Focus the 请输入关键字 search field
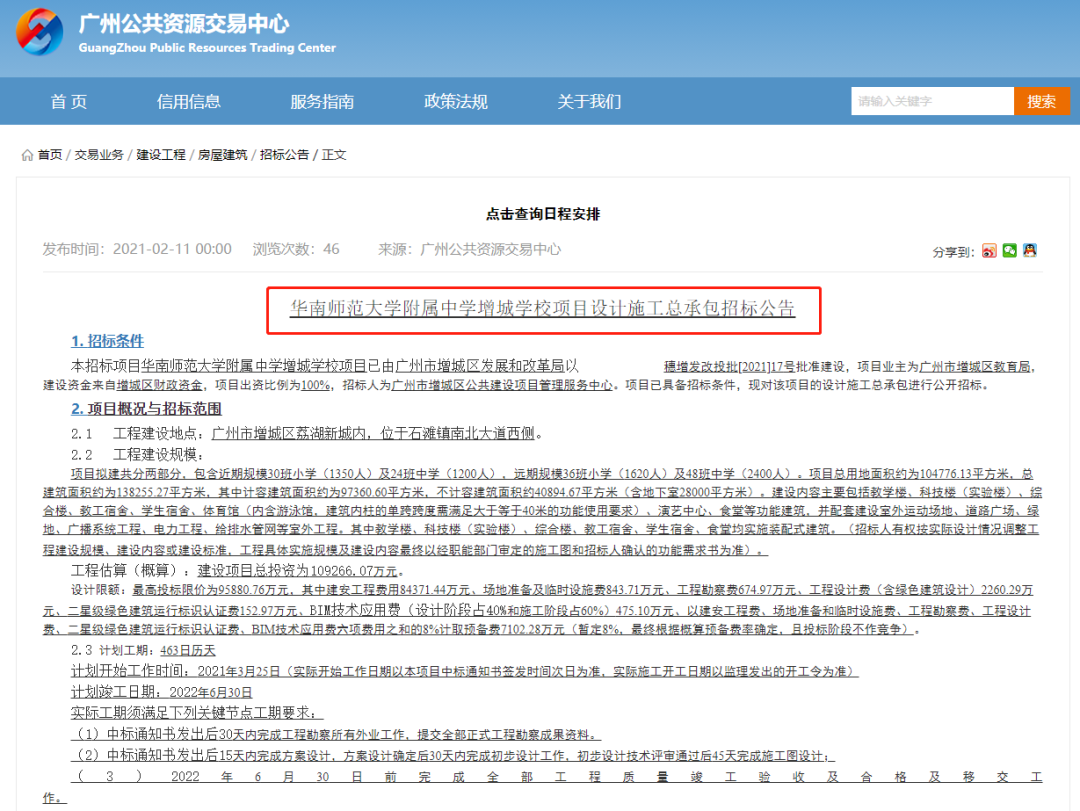The image size is (1080, 811). [x=932, y=101]
